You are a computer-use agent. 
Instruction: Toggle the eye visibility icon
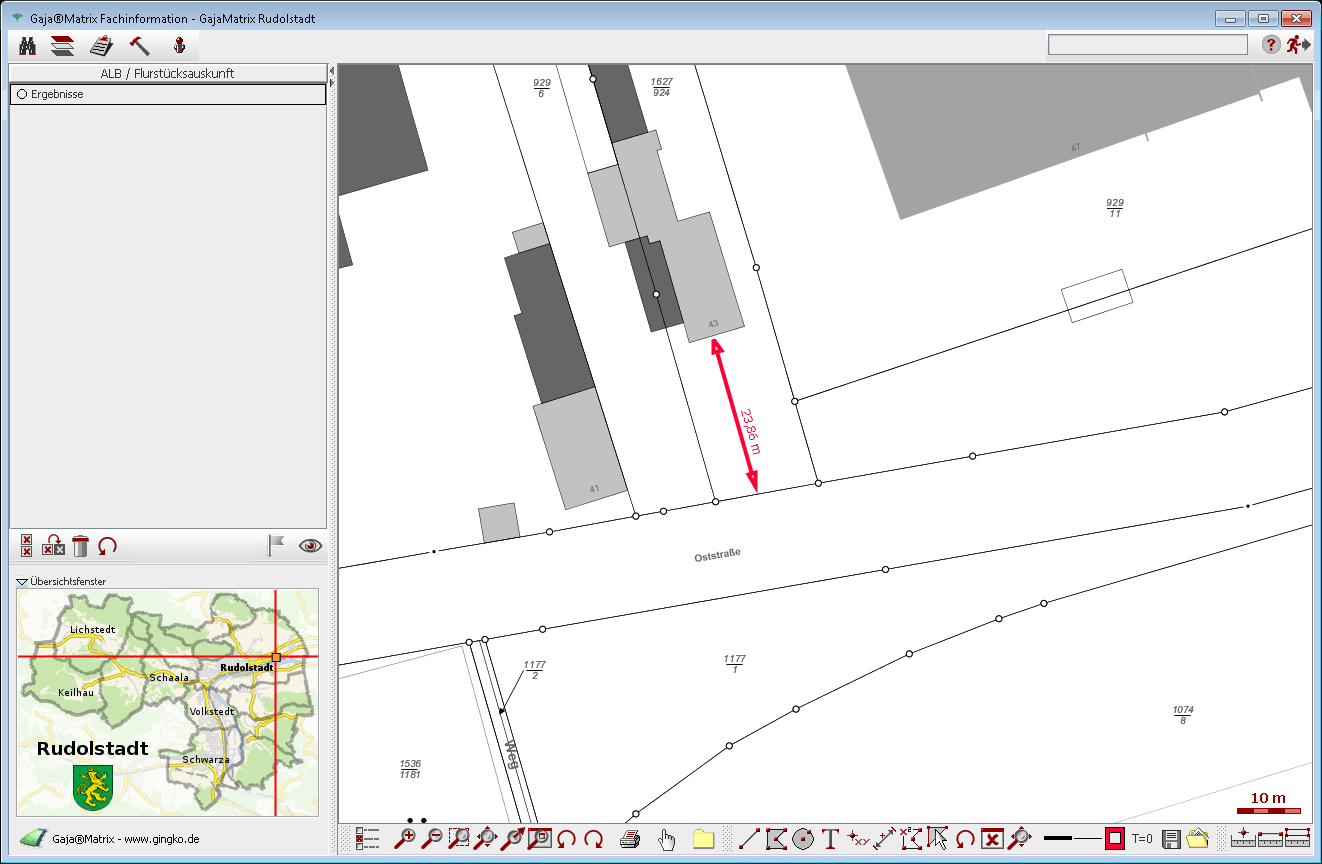point(311,545)
